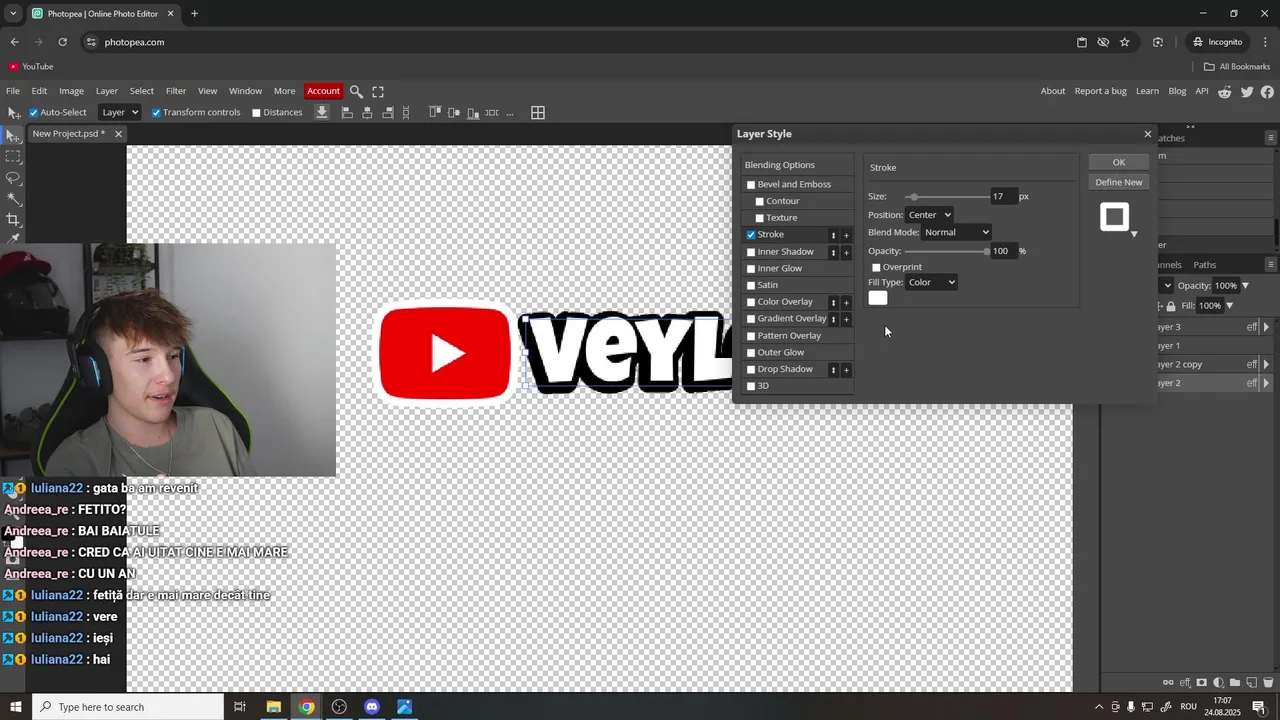Click the white stroke color swatch
1280x720 pixels.
click(x=878, y=298)
